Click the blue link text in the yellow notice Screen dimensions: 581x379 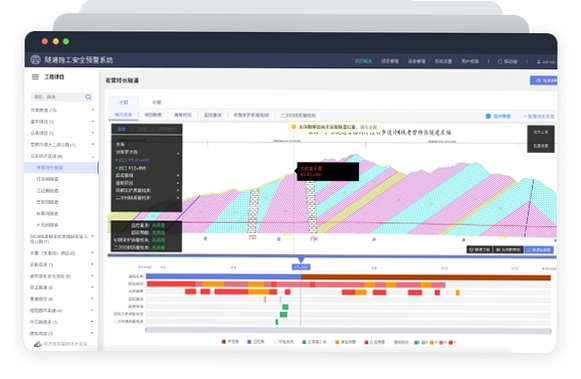[368, 127]
